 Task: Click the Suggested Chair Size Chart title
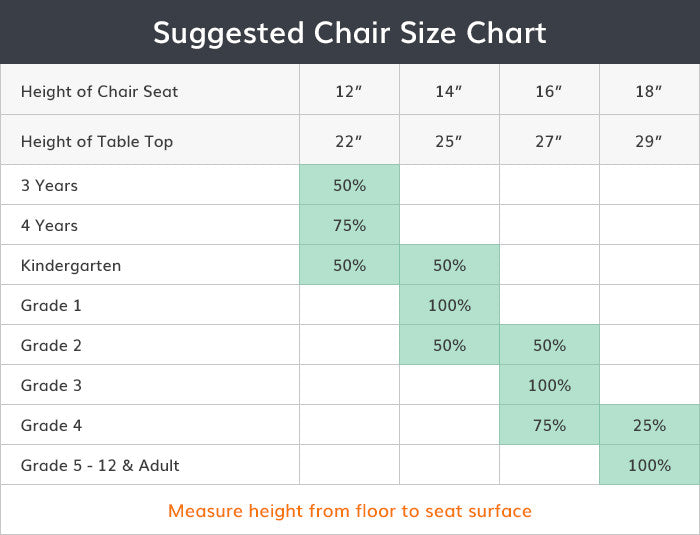[349, 33]
